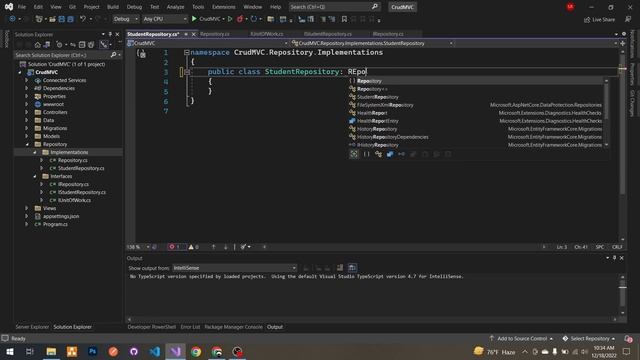Screen dimensions: 640x360
Task: Open the Any CPU platform dropdown
Action: (x=165, y=19)
